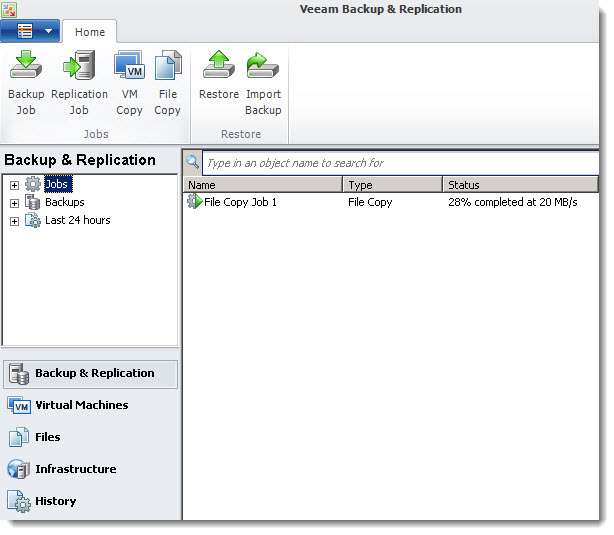
Task: Open the Virtual Machines view
Action: [90, 405]
